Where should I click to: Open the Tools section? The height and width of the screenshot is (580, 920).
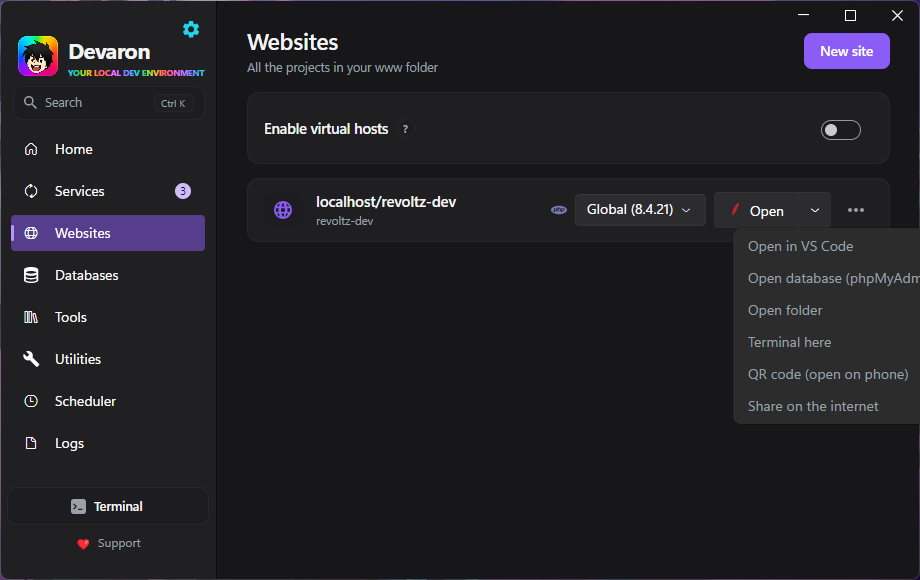pos(108,317)
